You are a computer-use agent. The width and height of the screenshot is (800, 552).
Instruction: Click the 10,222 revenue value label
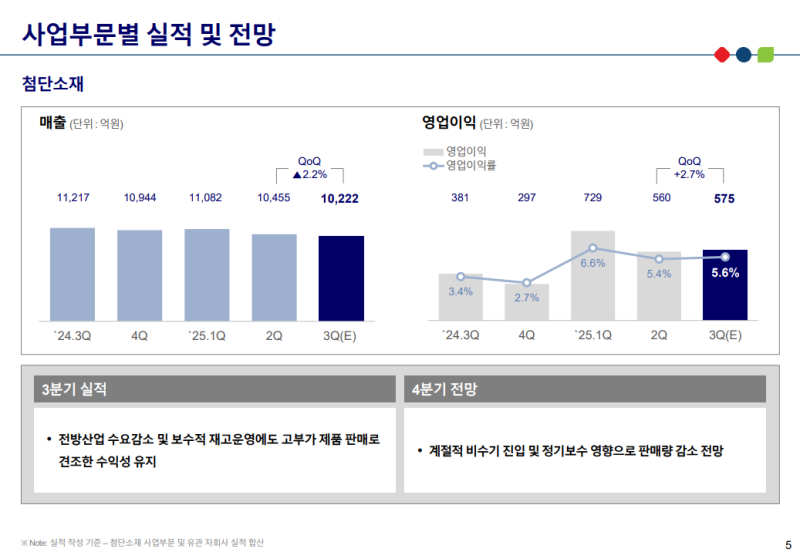340,199
